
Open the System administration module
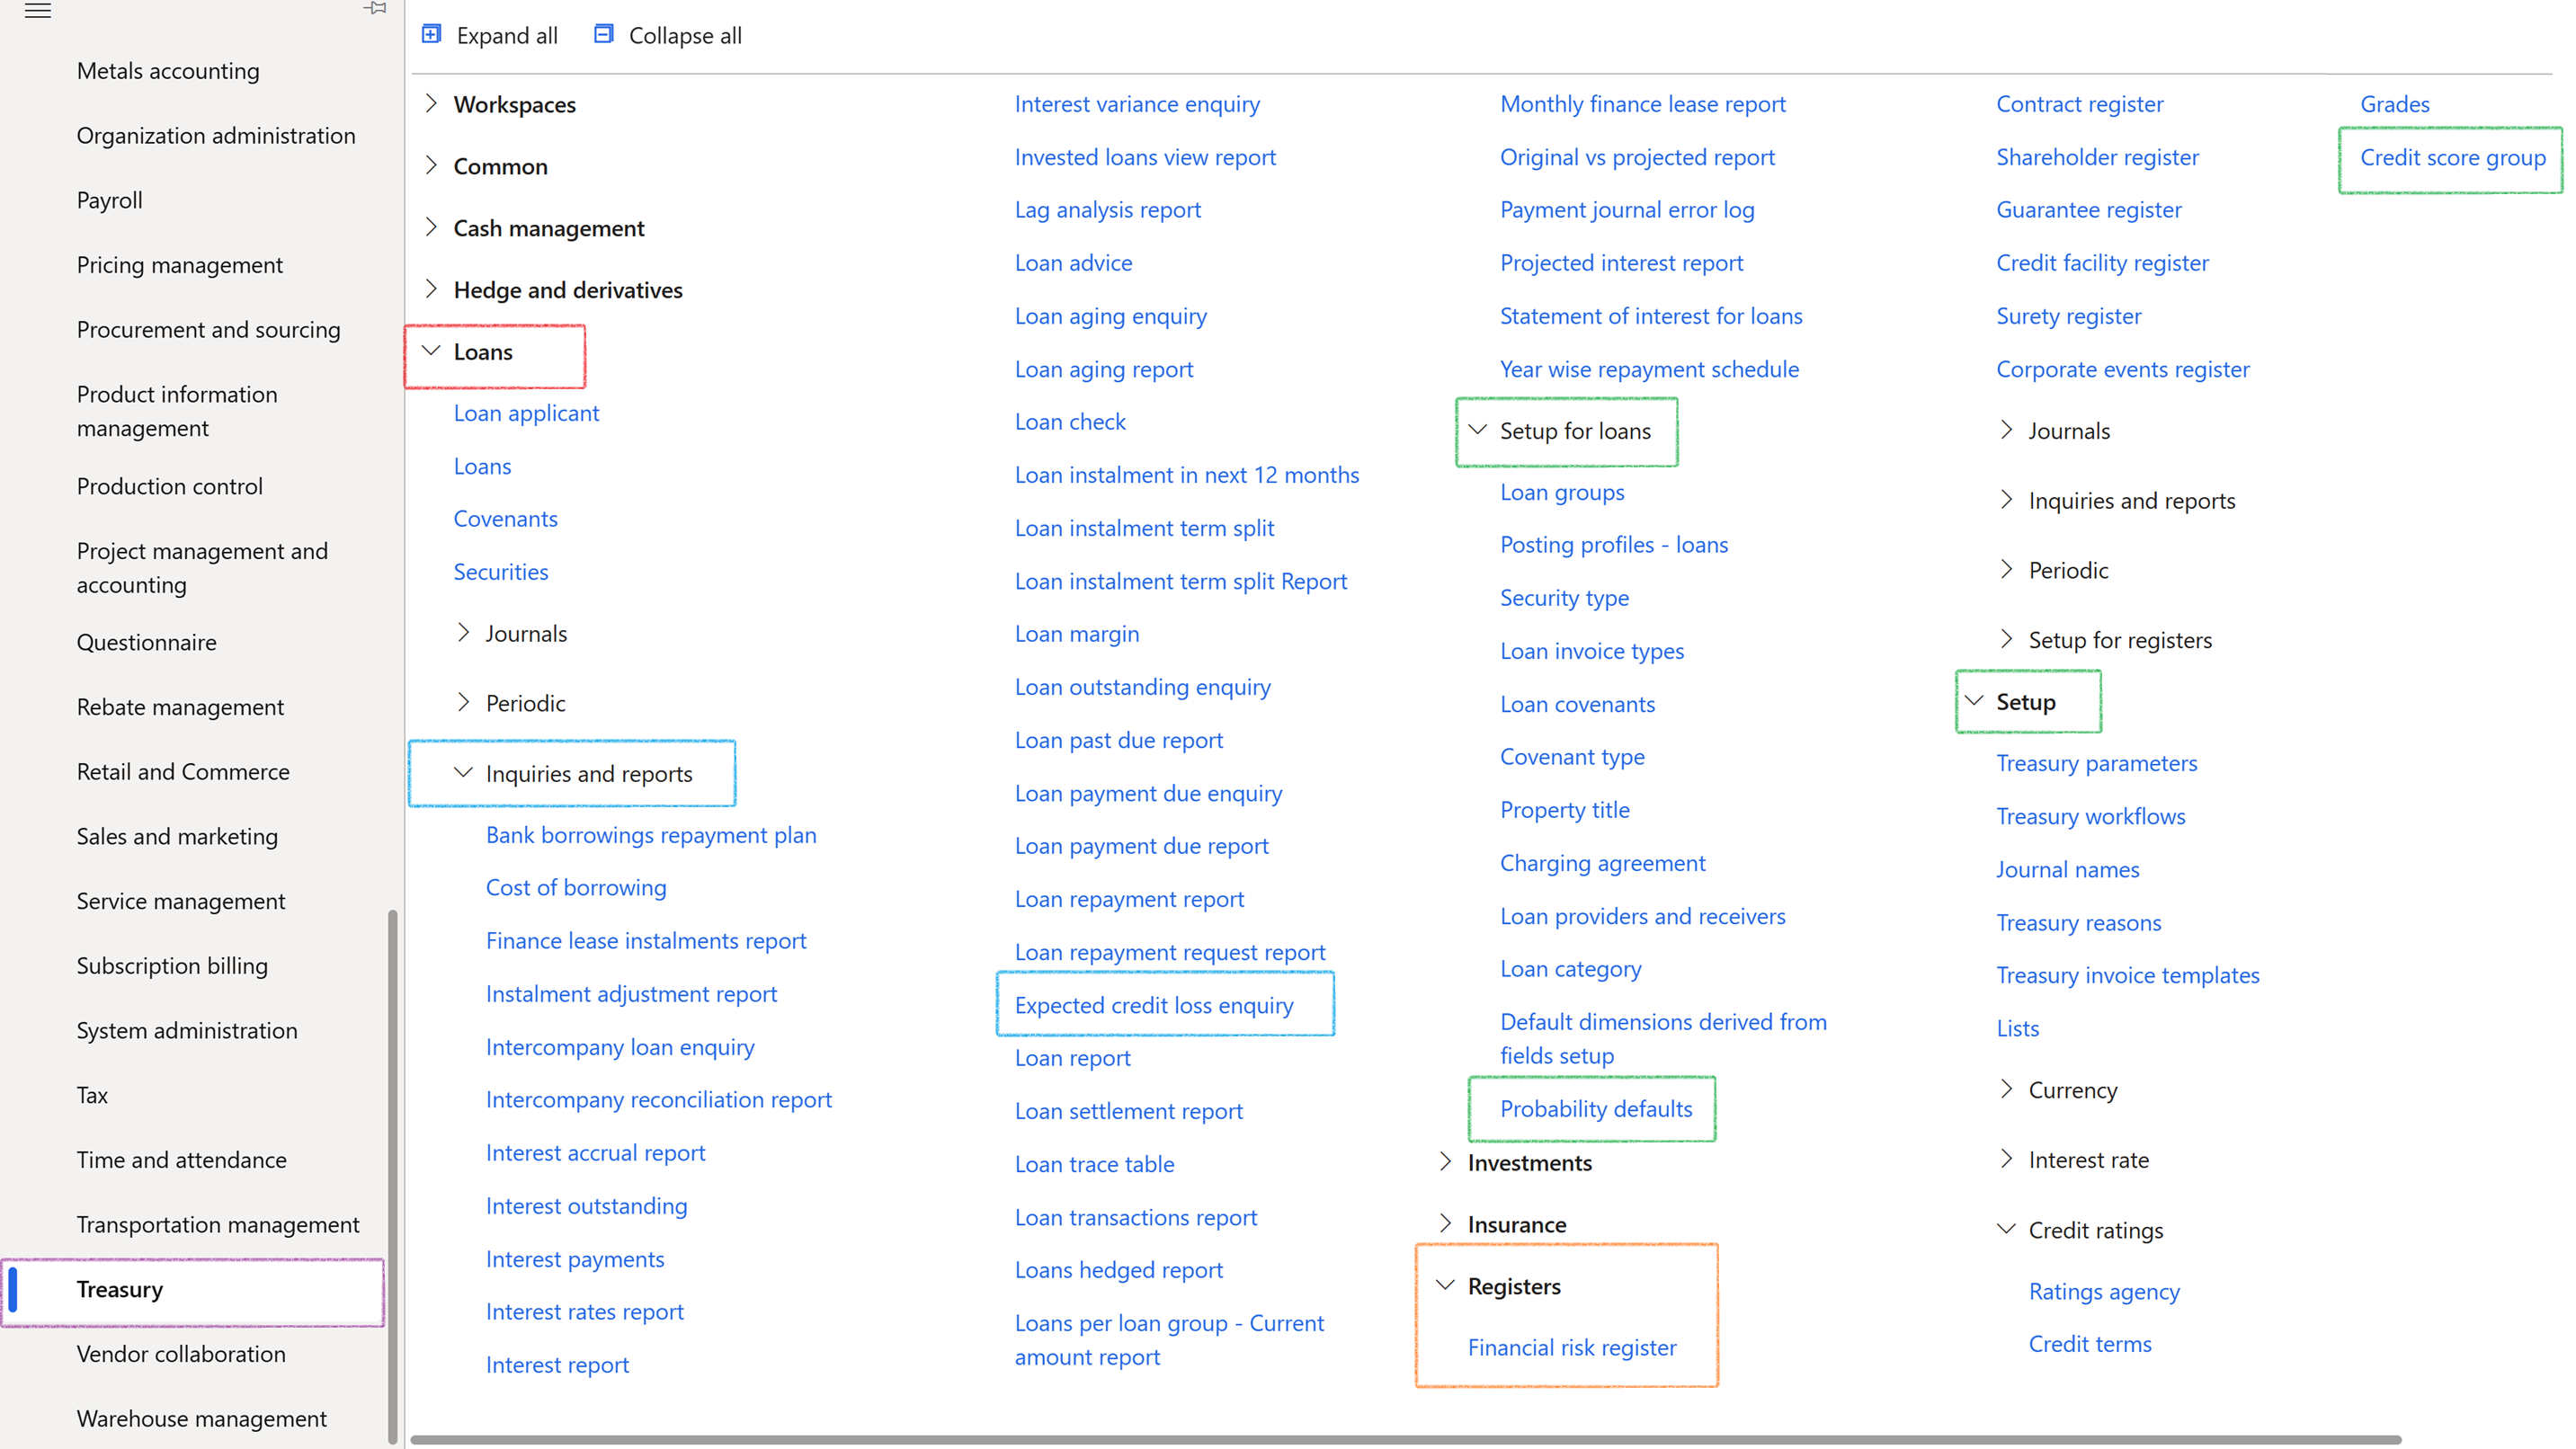point(187,1030)
